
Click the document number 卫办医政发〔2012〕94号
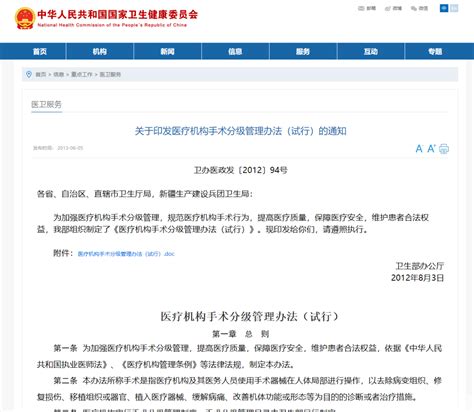241,170
